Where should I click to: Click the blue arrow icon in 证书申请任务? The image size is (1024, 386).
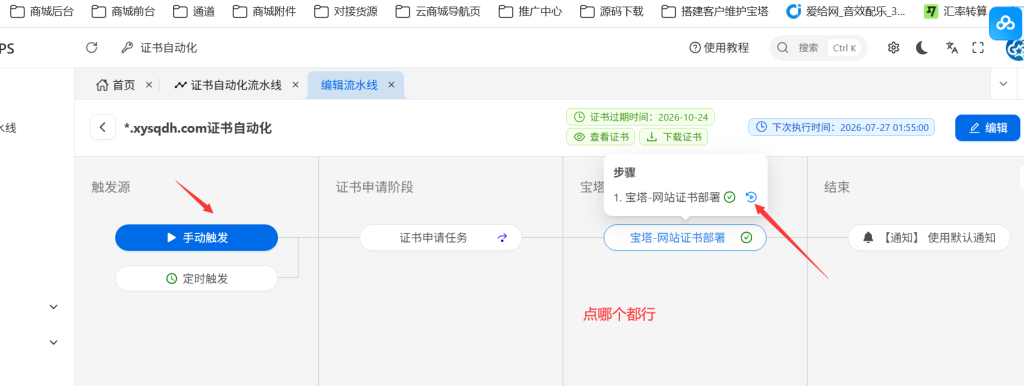pos(502,238)
